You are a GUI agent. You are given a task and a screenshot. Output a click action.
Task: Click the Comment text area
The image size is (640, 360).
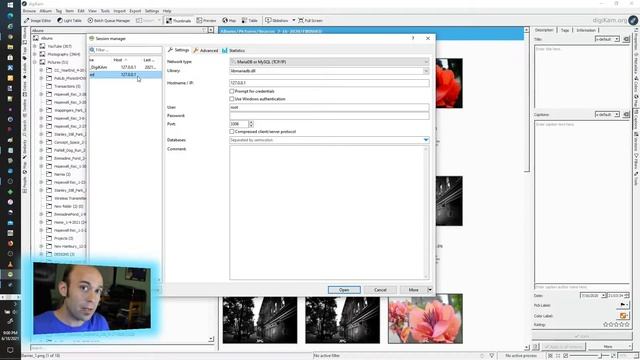coord(329,213)
